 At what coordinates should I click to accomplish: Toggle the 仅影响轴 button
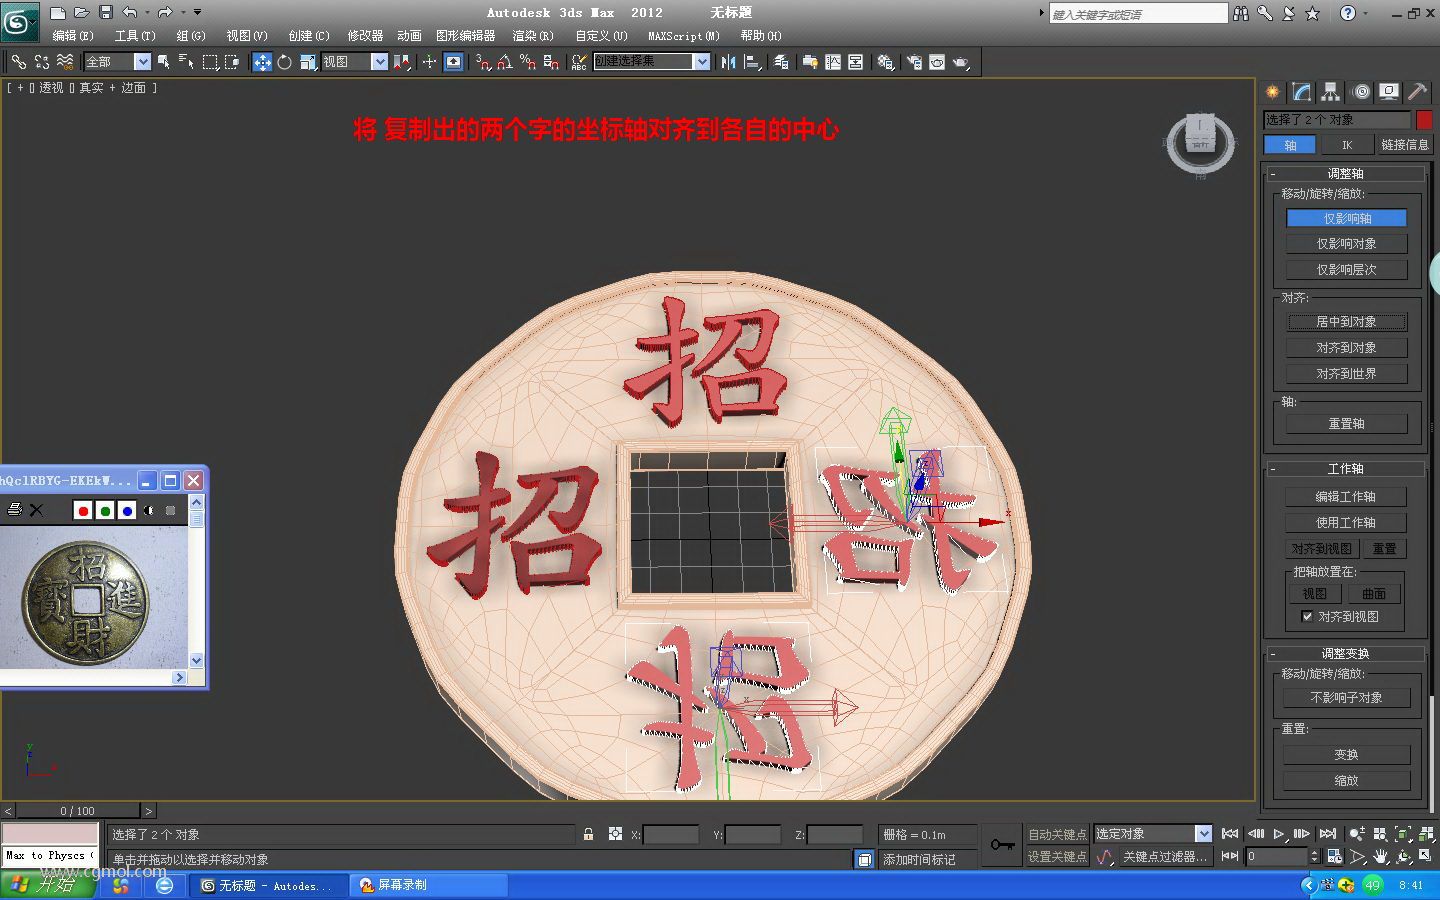(1346, 218)
